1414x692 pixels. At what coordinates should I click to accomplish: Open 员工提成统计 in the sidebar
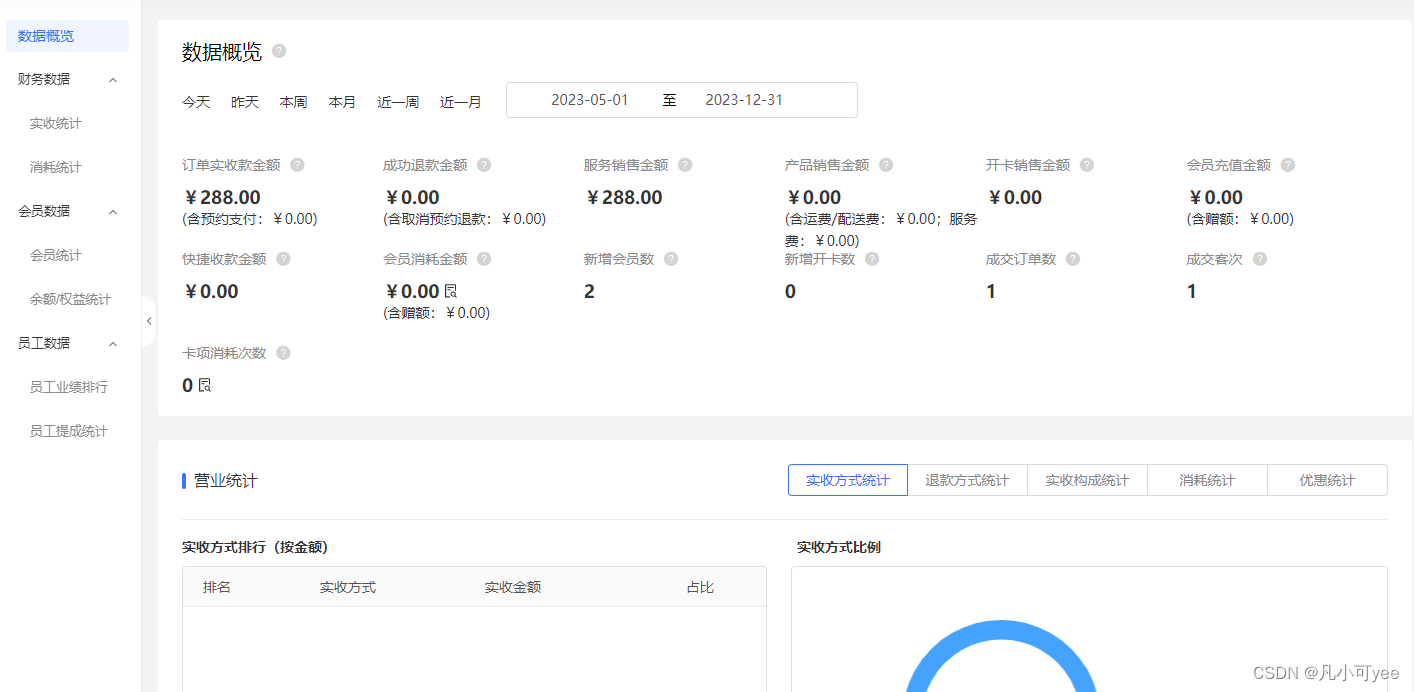point(67,431)
